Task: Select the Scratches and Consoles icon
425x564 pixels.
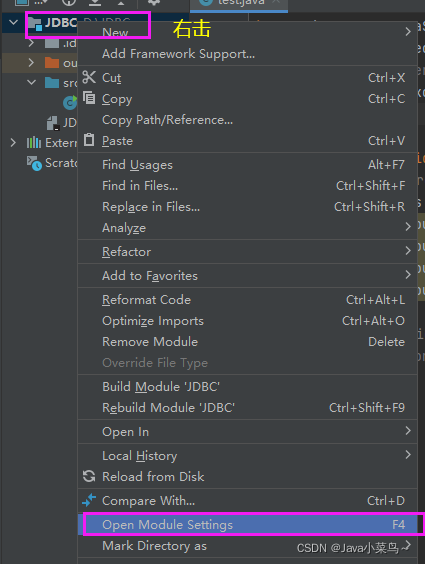Action: tap(34, 163)
